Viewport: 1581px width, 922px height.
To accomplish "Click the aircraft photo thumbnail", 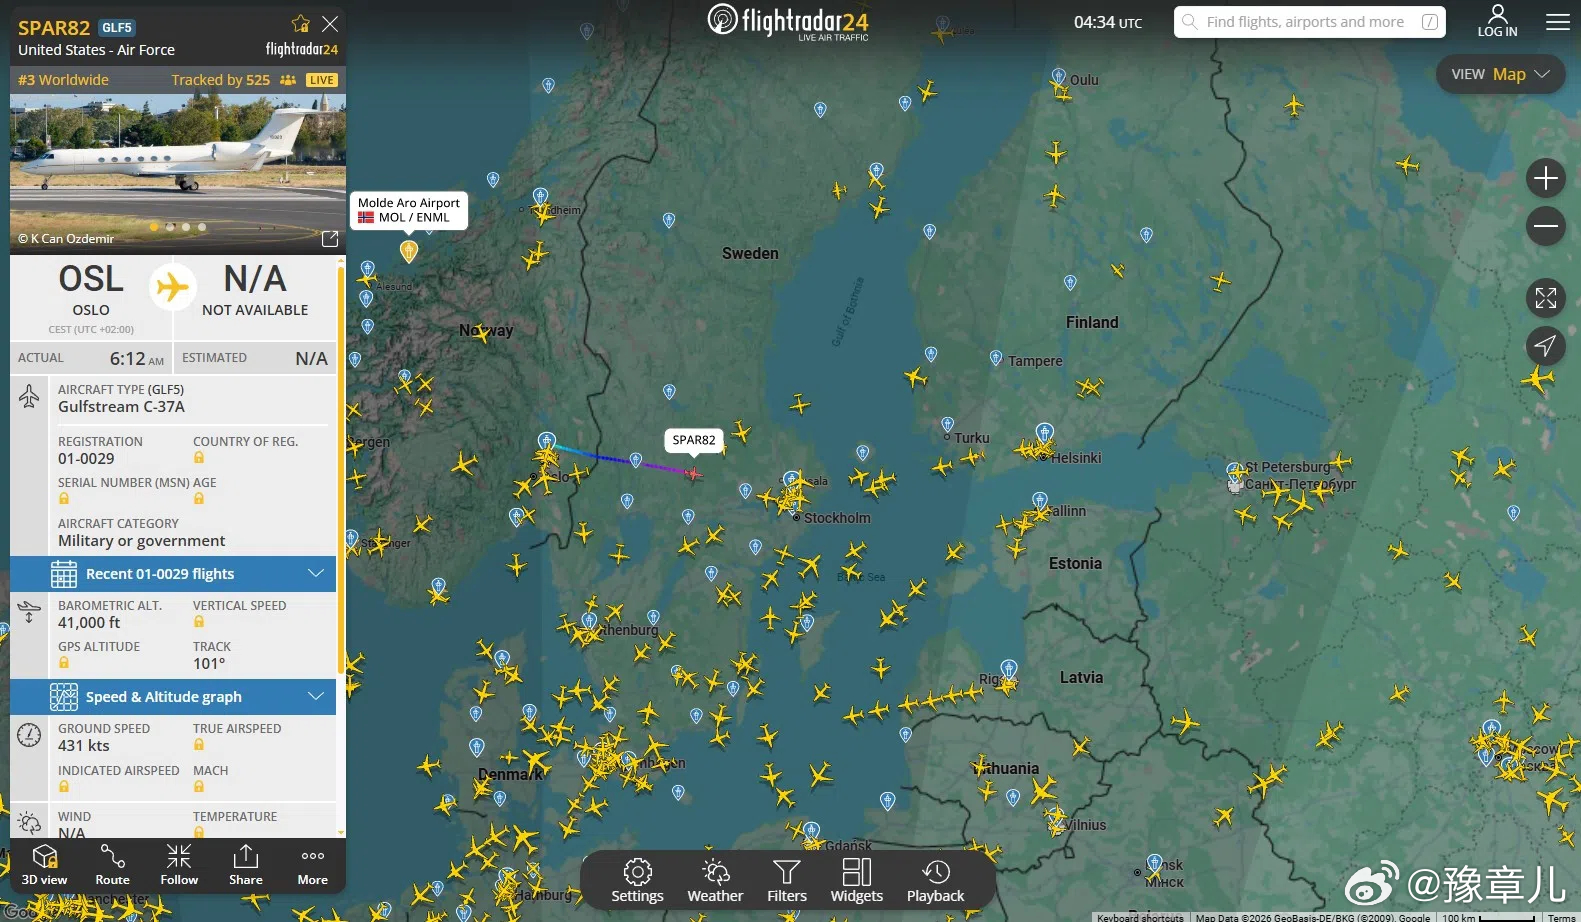I will click(x=178, y=172).
